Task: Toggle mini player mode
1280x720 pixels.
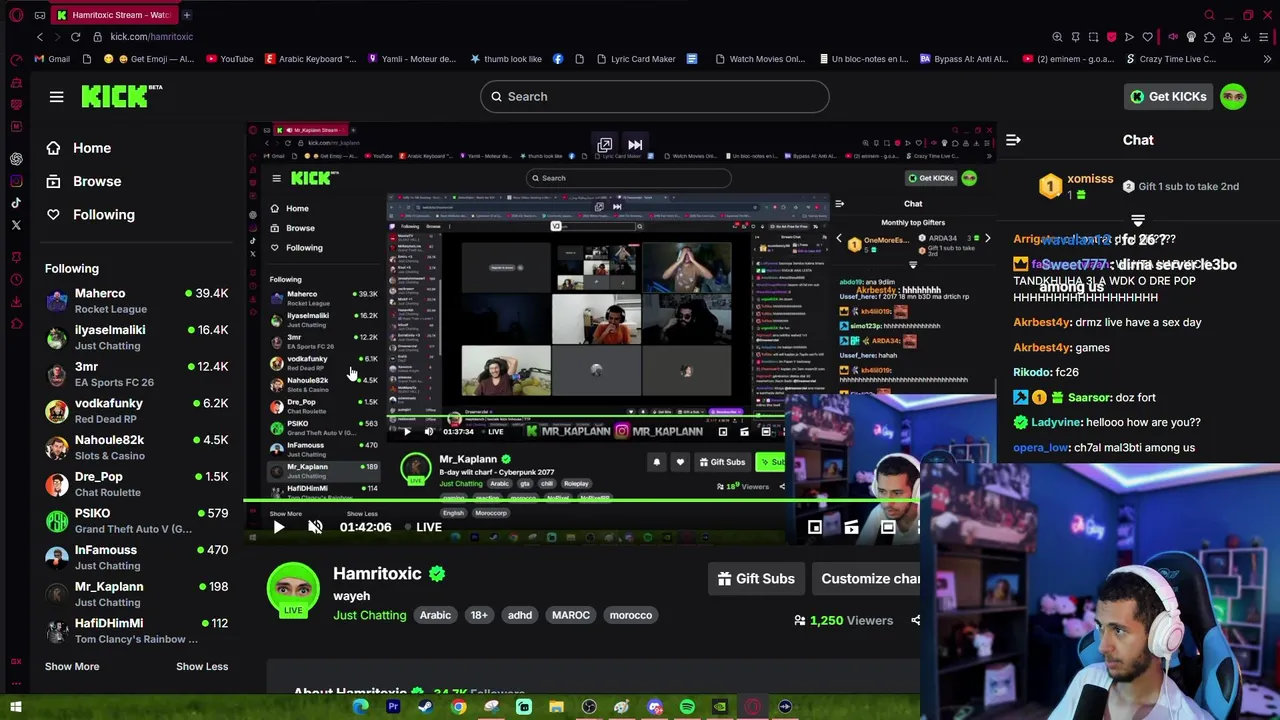Action: (x=815, y=527)
